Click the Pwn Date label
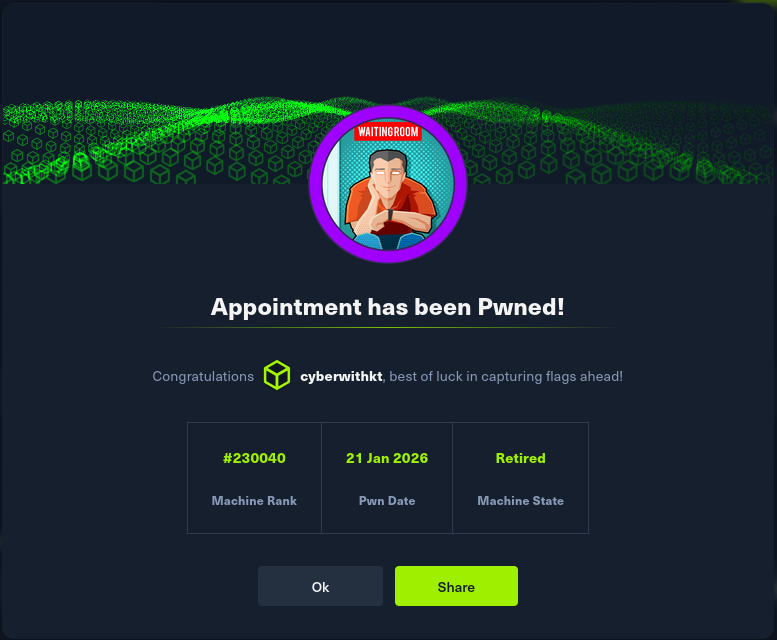The width and height of the screenshot is (777, 640). click(387, 501)
